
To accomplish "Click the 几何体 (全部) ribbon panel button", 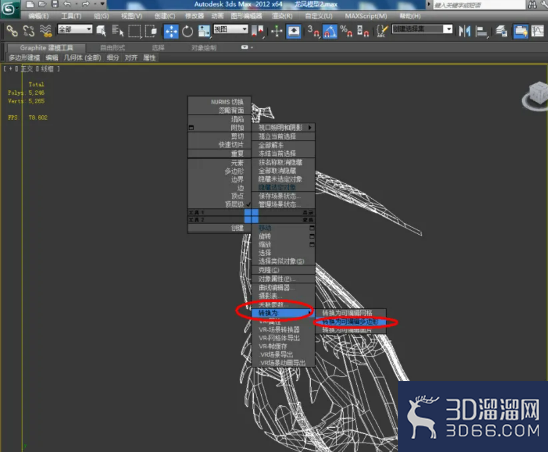I will coord(82,58).
